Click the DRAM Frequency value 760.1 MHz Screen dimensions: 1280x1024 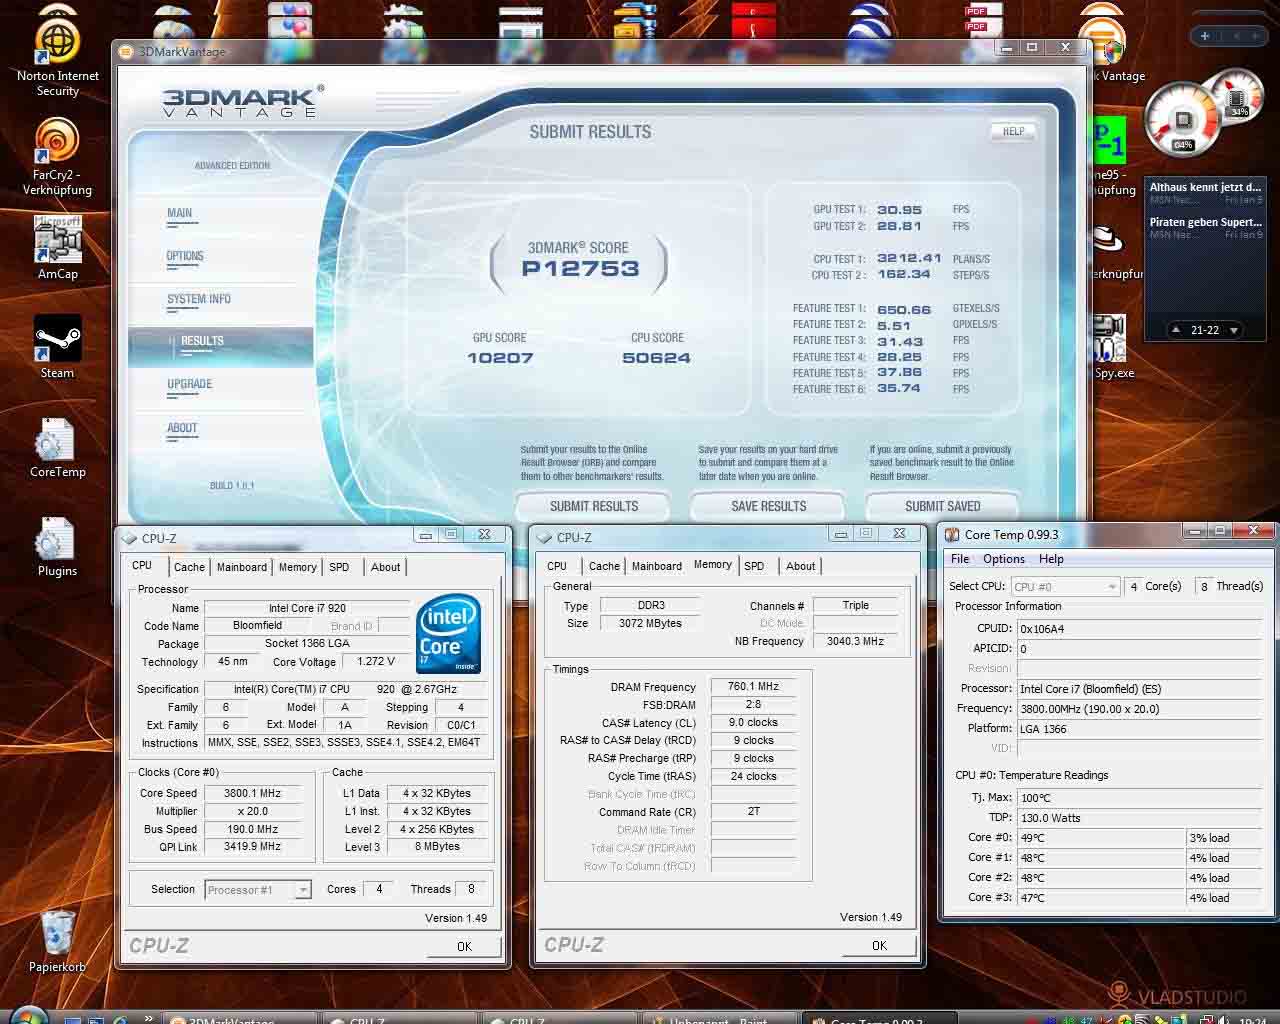point(753,687)
